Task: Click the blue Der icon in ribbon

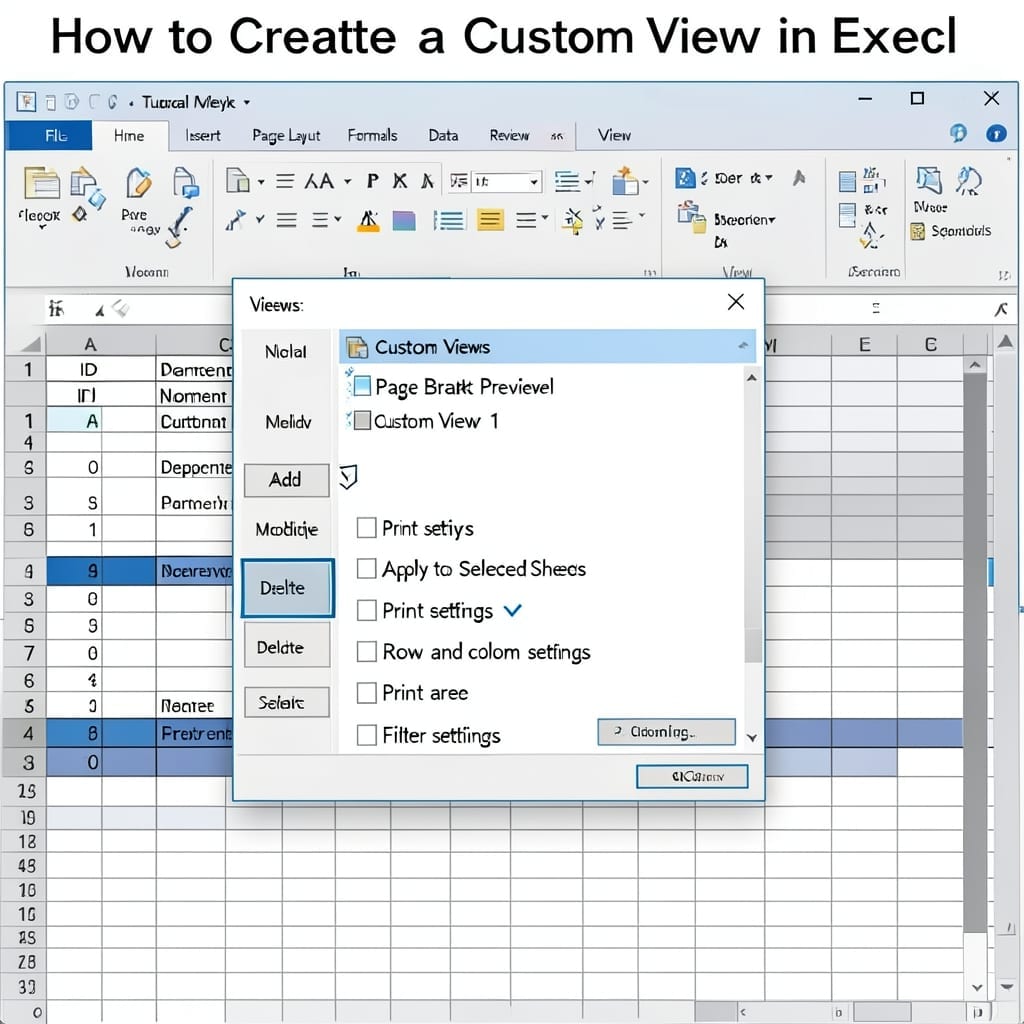Action: [685, 178]
